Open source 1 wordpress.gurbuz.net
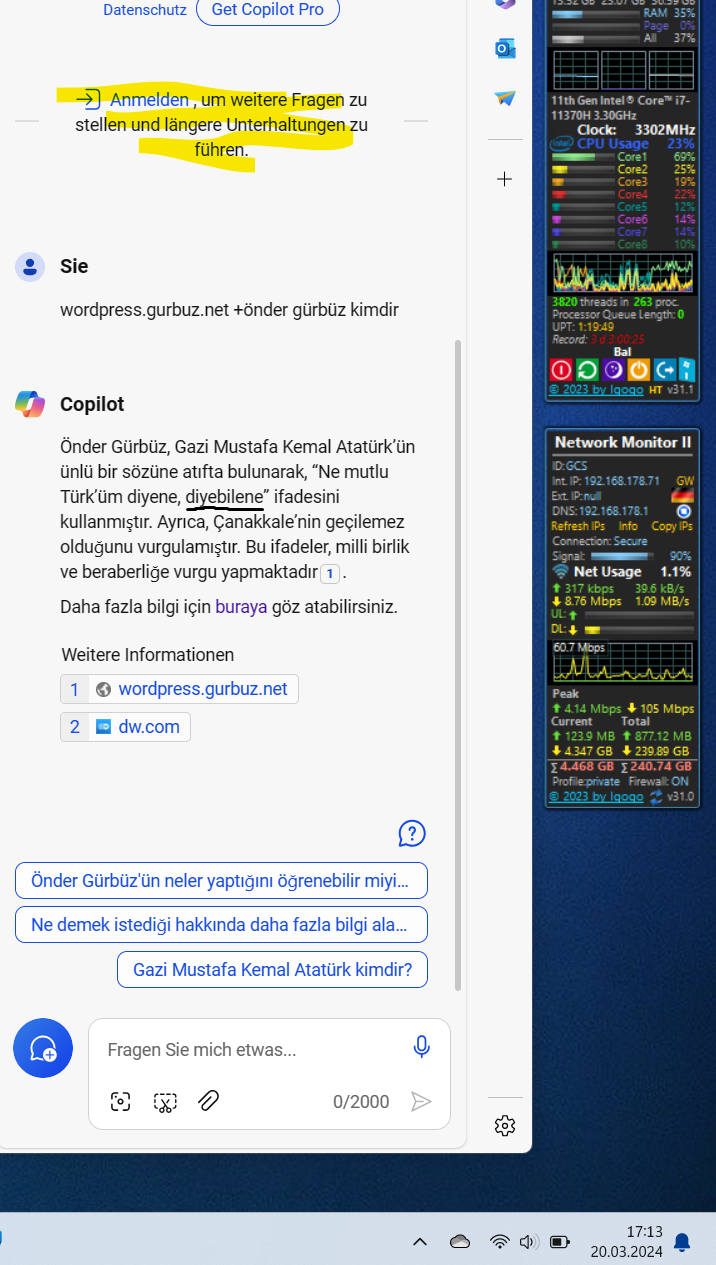This screenshot has width=716, height=1265. [180, 689]
